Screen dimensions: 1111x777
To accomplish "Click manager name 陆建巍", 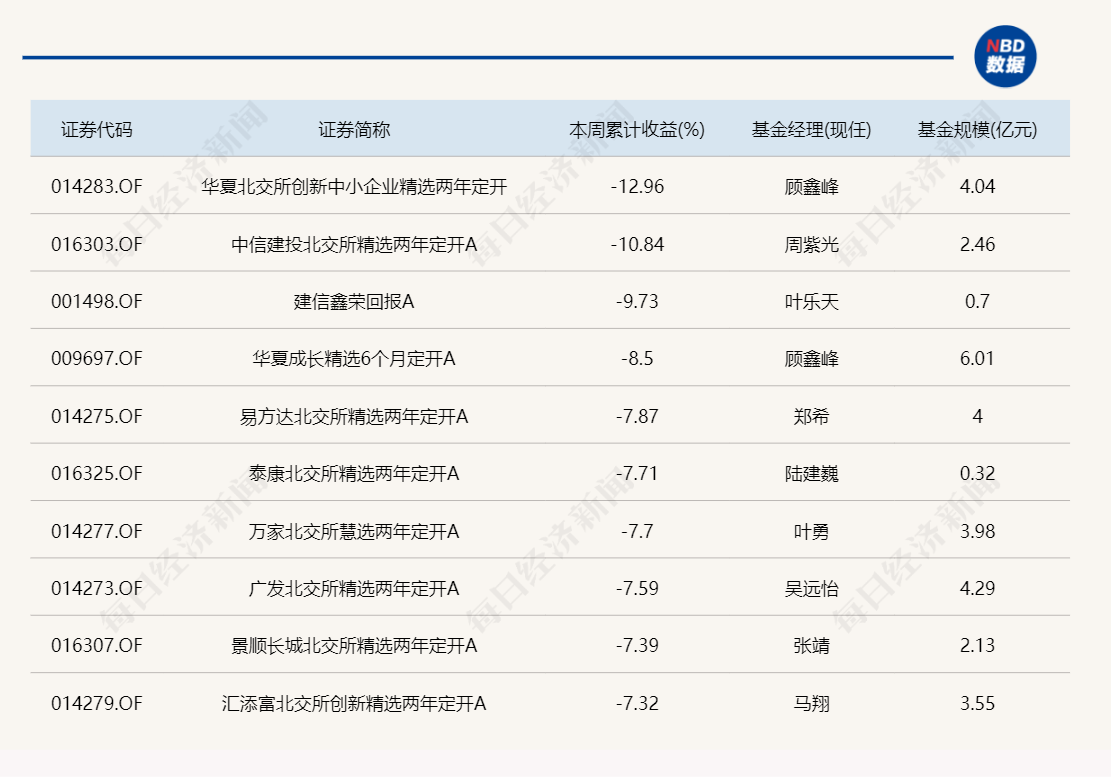I will (x=811, y=473).
